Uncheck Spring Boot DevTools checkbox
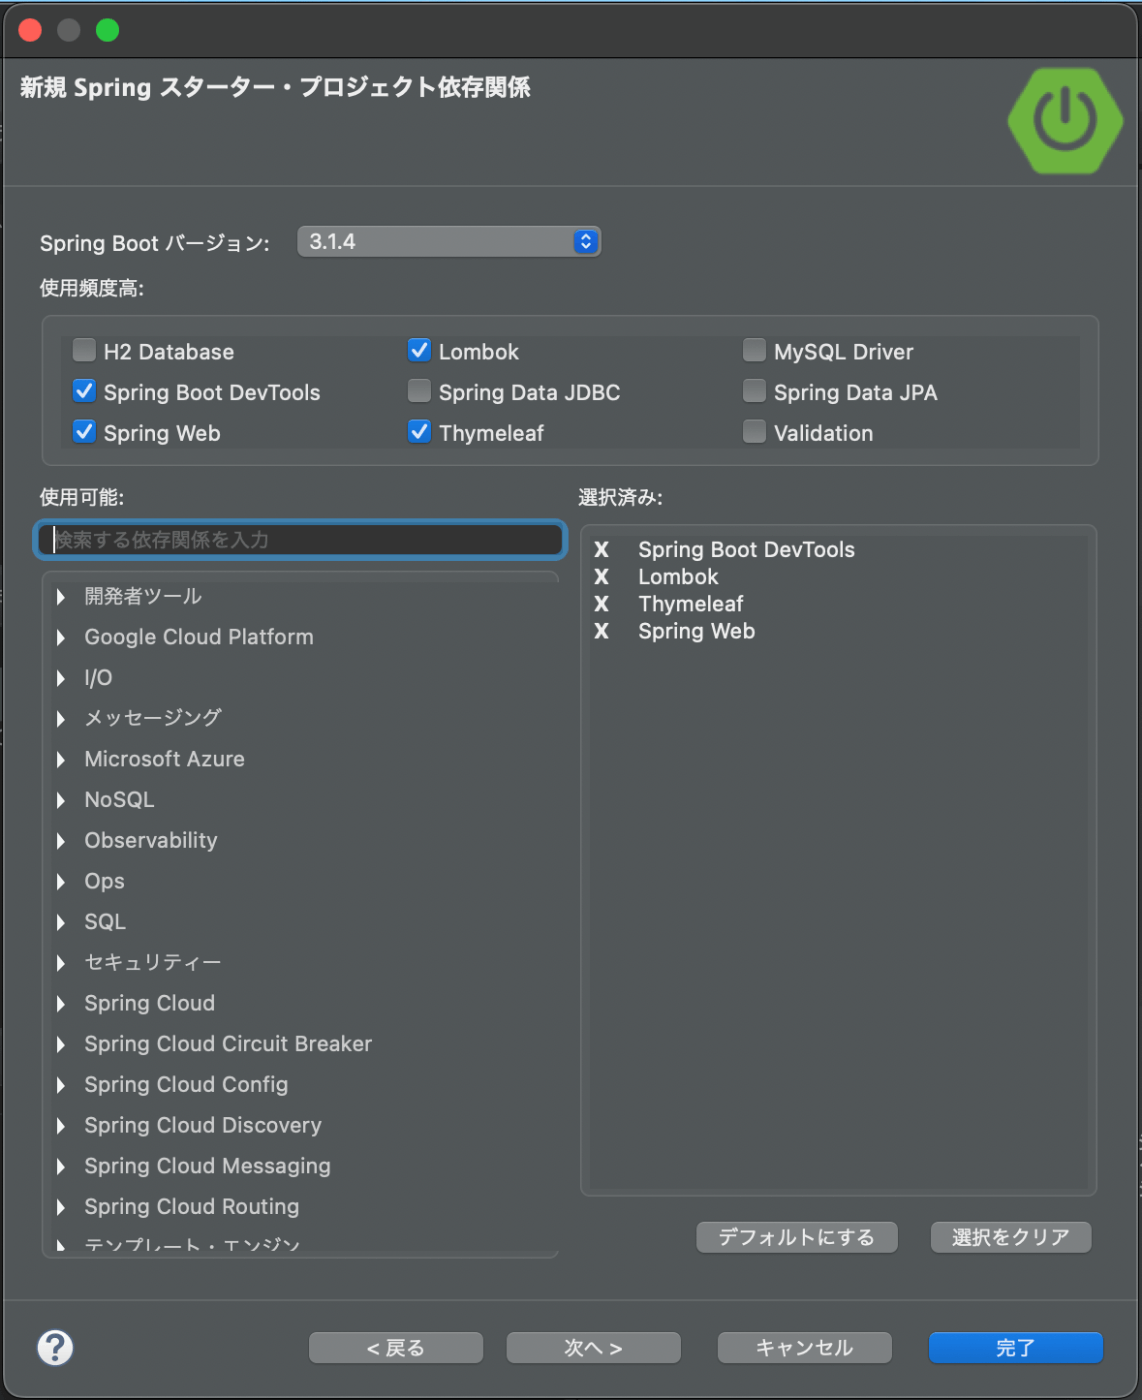1142x1400 pixels. [84, 391]
